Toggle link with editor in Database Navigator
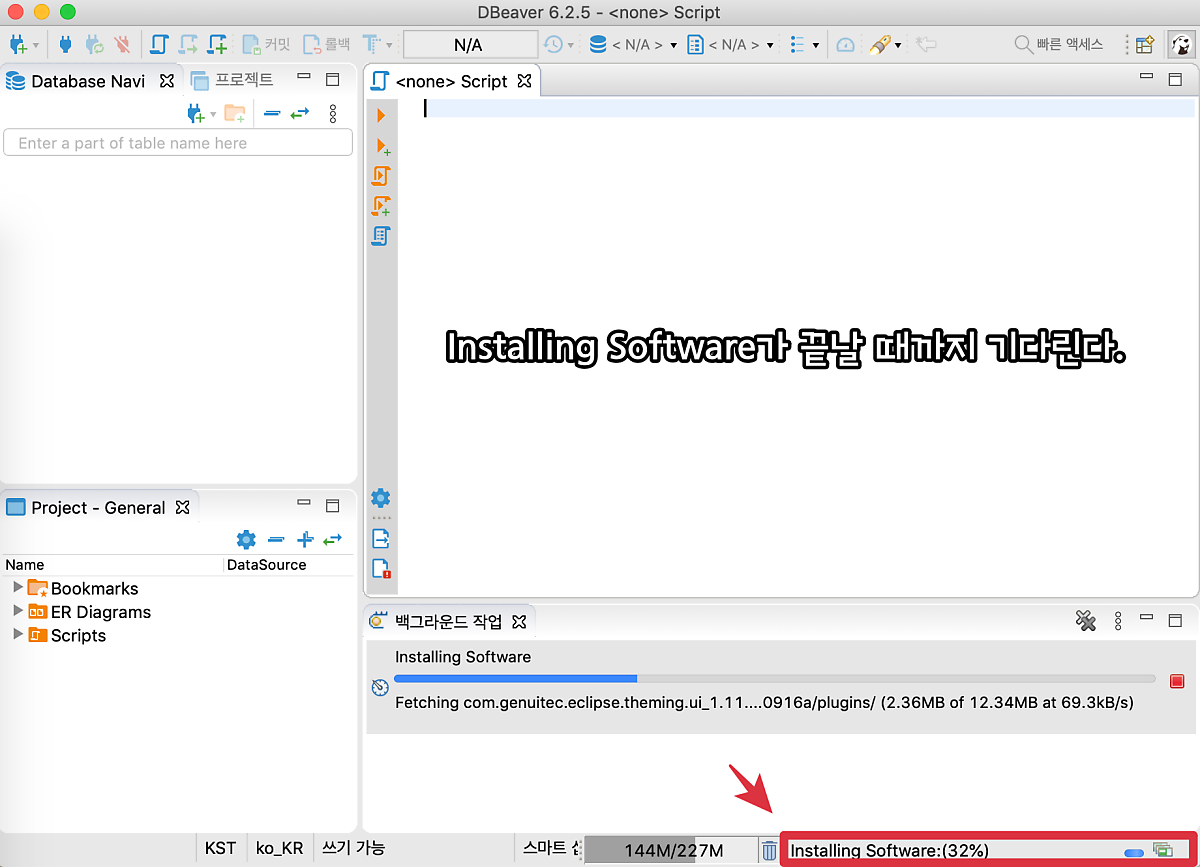This screenshot has height=867, width=1200. click(x=300, y=114)
